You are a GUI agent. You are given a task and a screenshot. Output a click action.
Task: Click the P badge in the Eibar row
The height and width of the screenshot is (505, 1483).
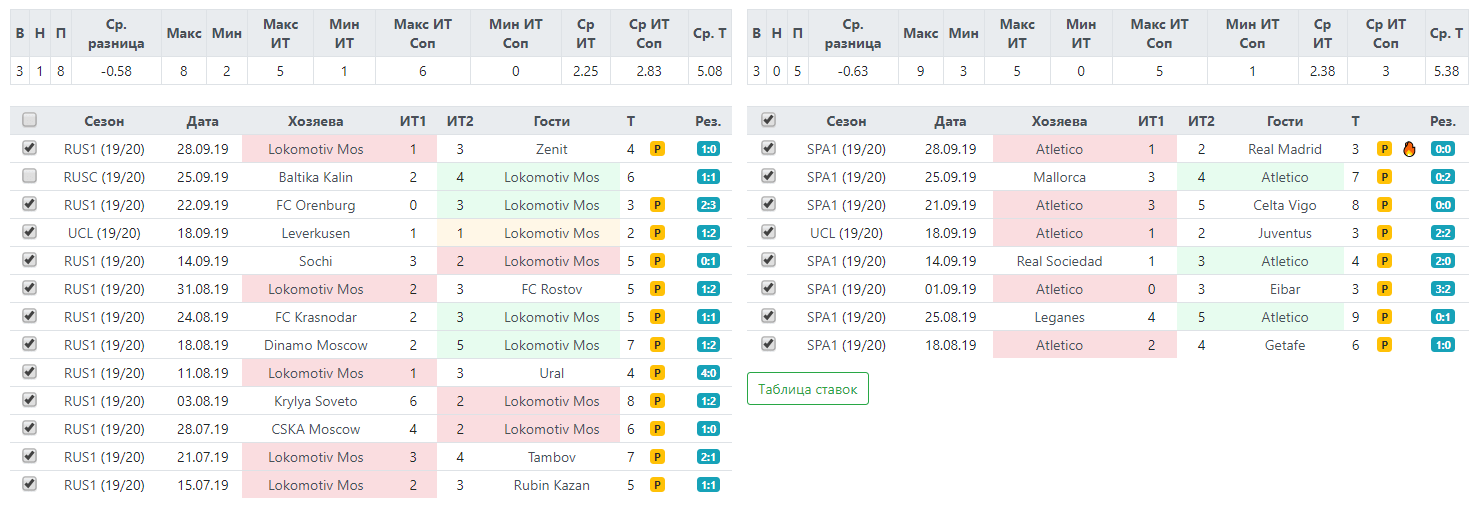click(1384, 289)
